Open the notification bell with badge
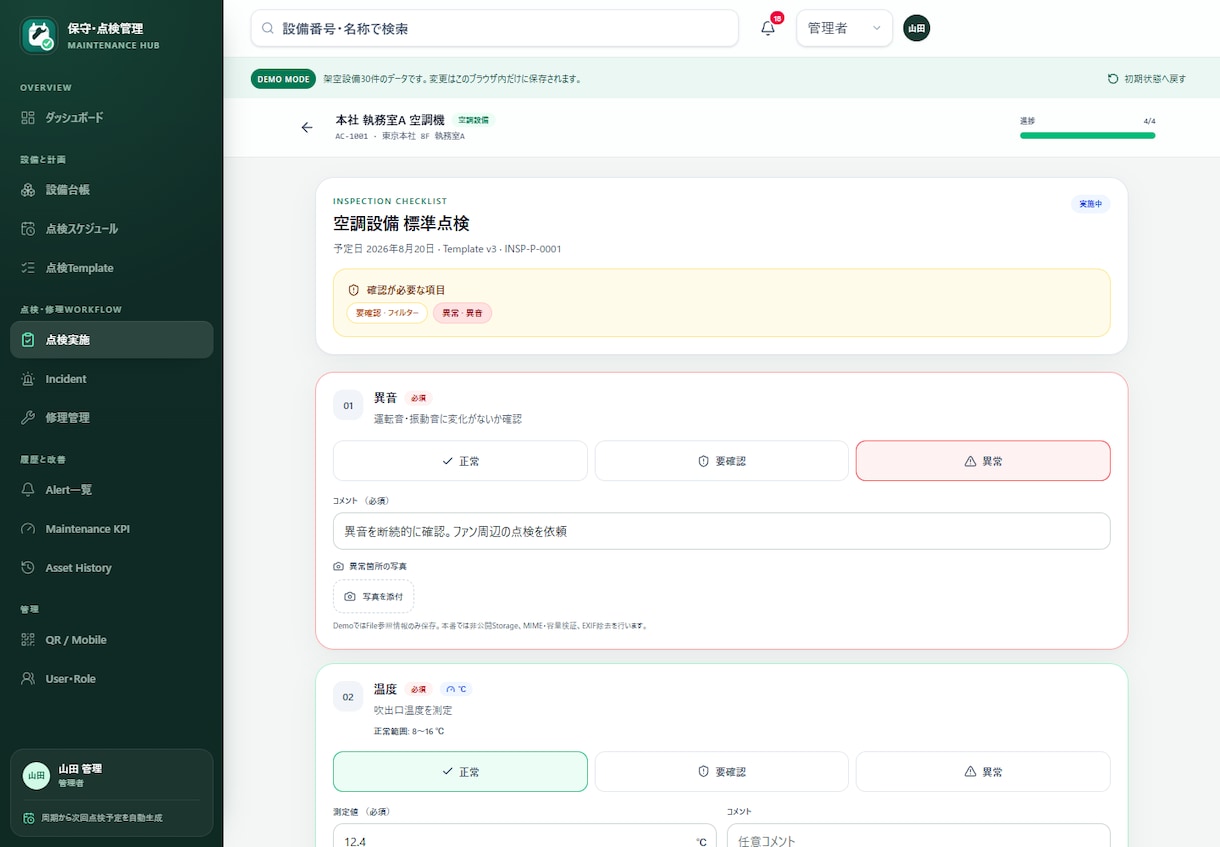The image size is (1220, 847). coord(768,28)
